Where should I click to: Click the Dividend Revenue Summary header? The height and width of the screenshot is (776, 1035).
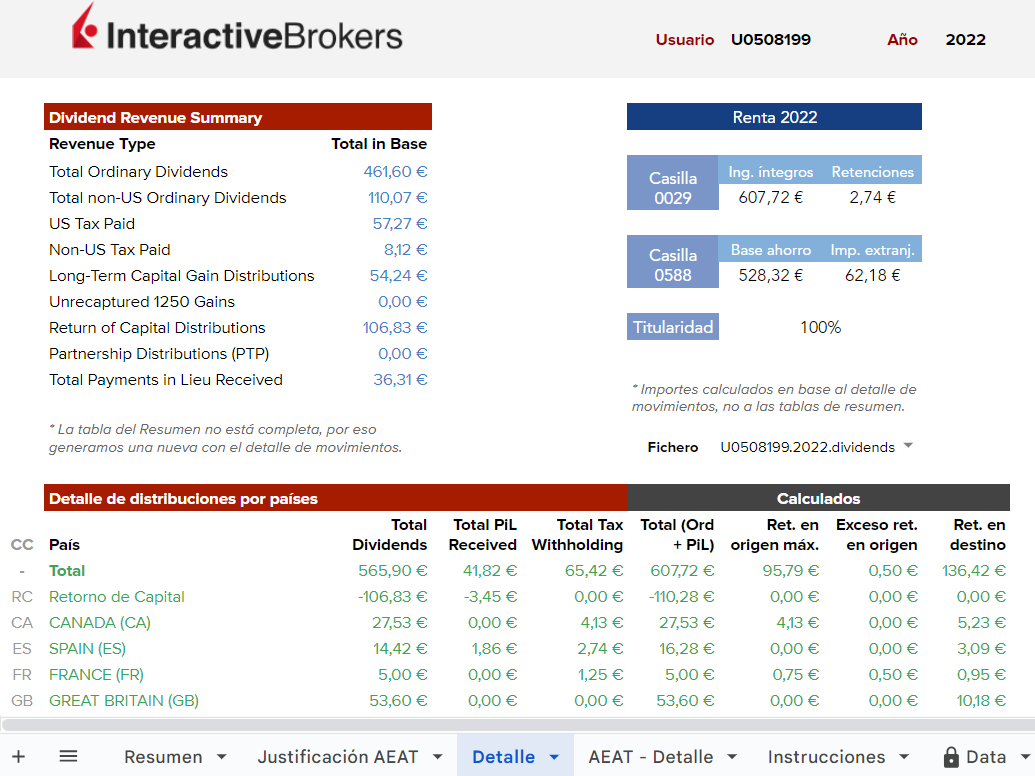click(x=238, y=117)
